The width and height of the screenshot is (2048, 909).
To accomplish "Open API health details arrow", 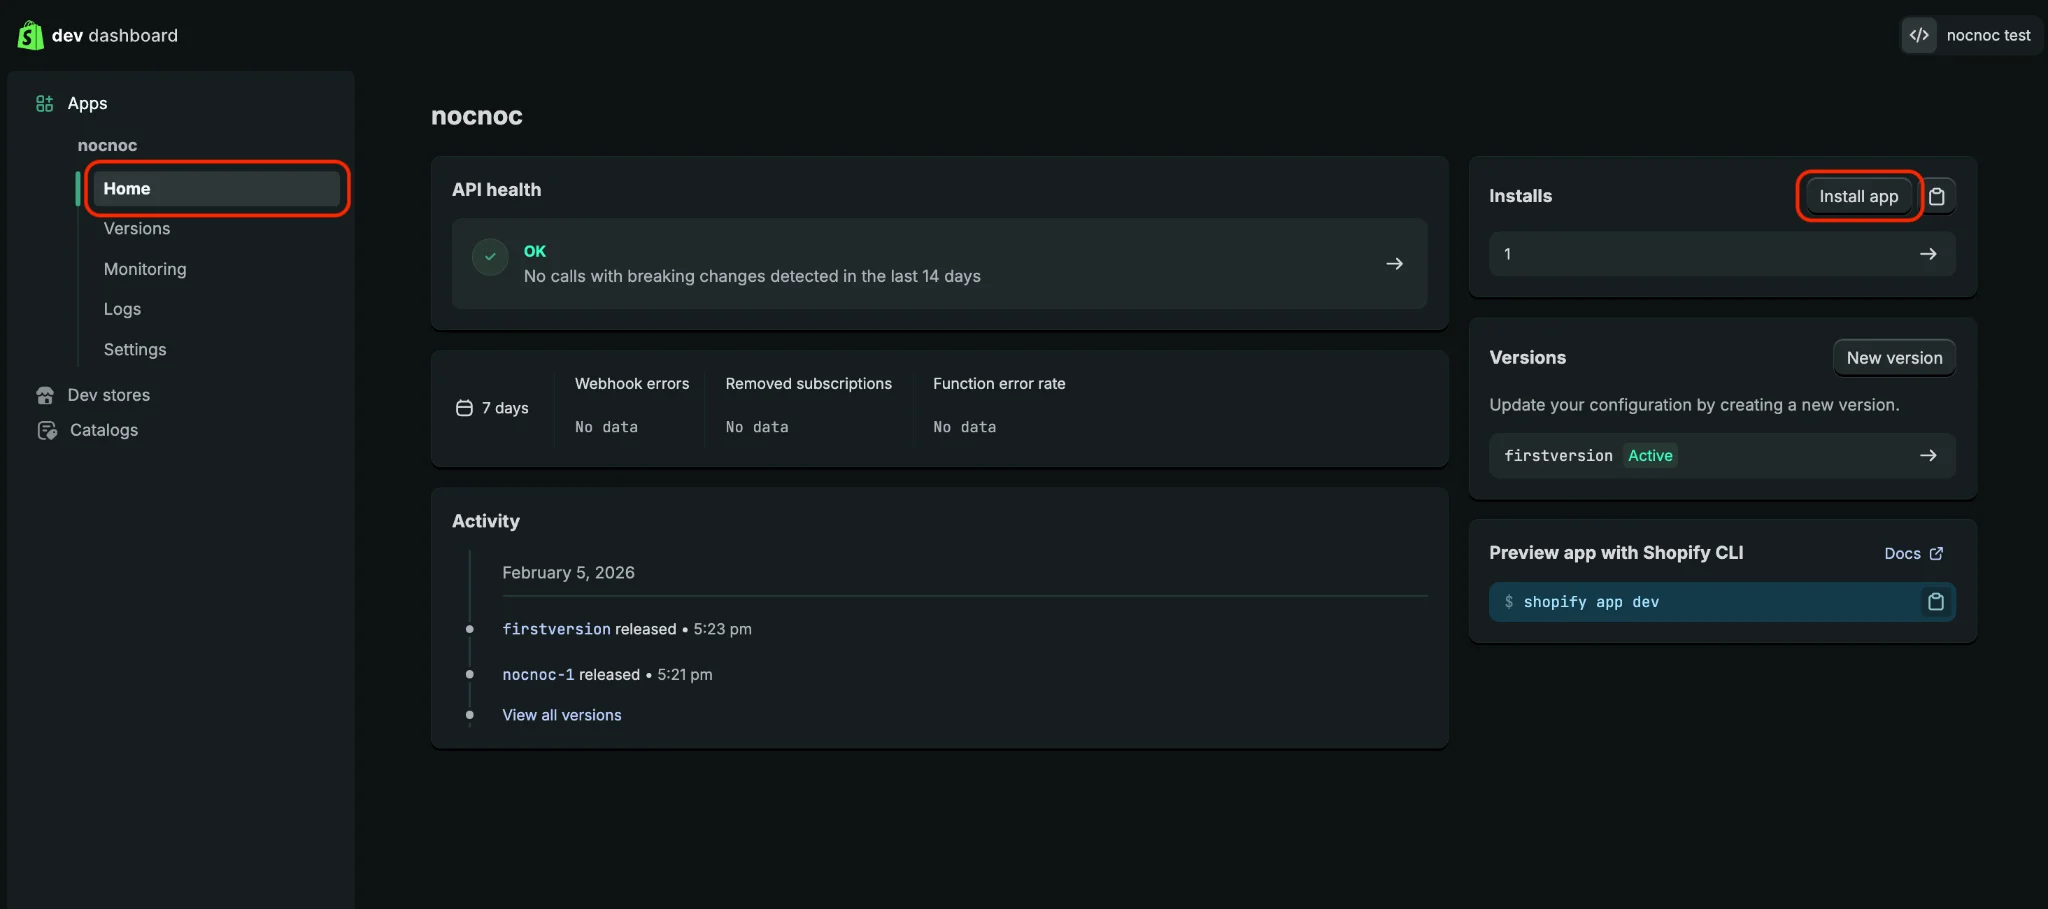I will pyautogui.click(x=1394, y=264).
